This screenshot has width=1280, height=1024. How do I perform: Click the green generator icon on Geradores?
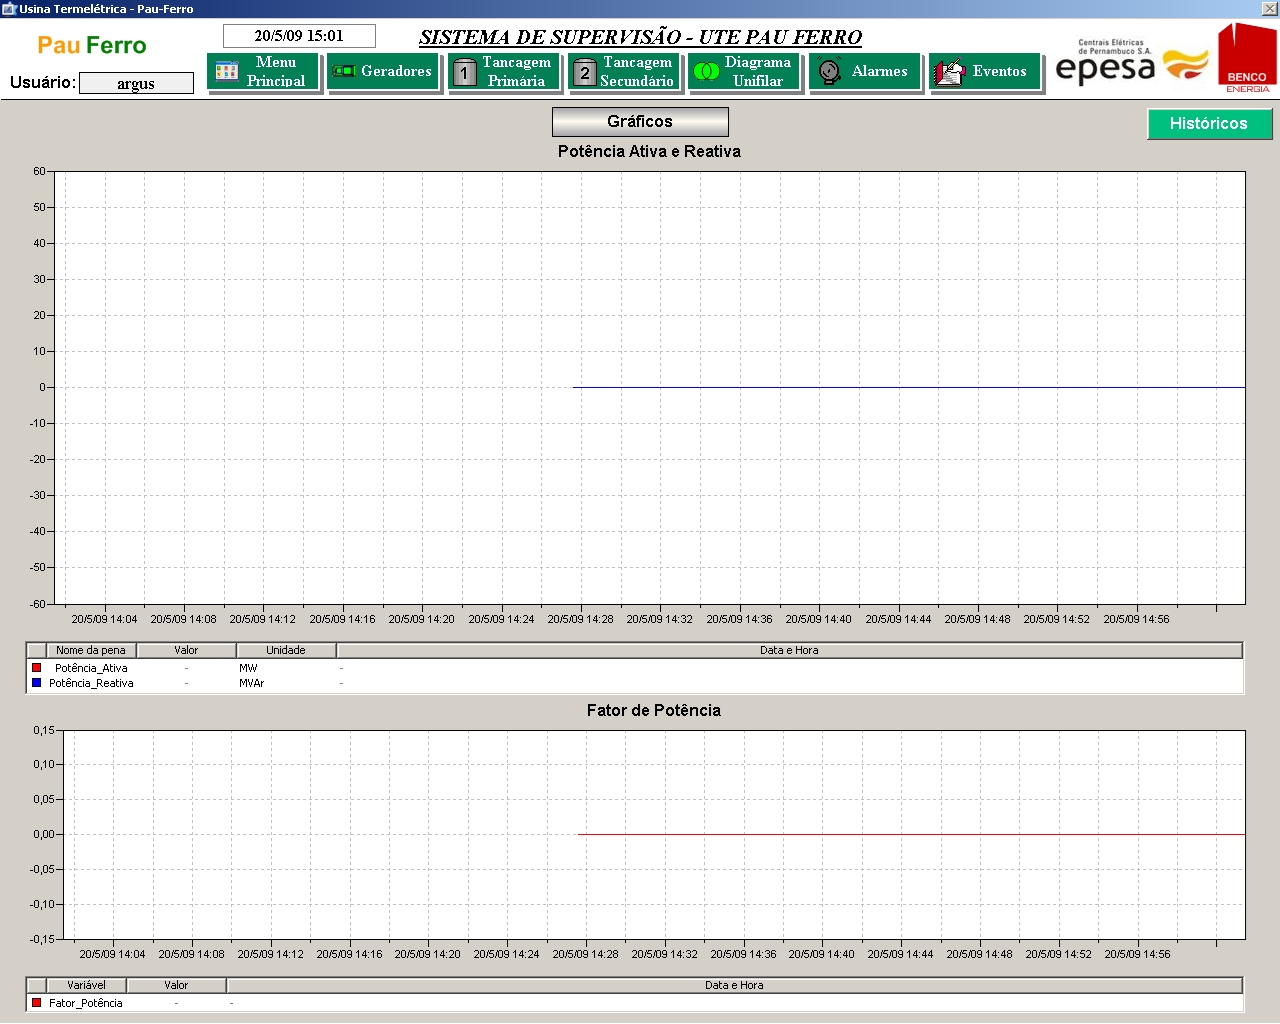coord(344,71)
